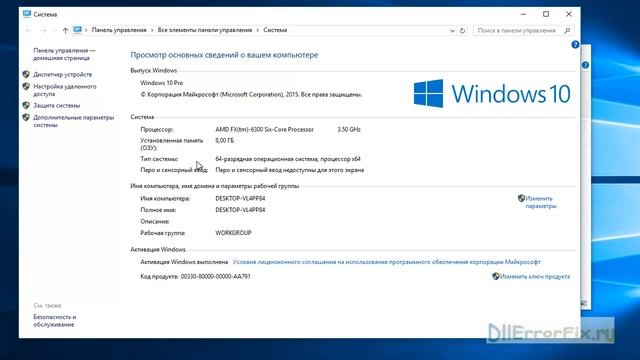640x360 pixels.
Task: Click the Back navigation arrow
Action: coord(29,30)
